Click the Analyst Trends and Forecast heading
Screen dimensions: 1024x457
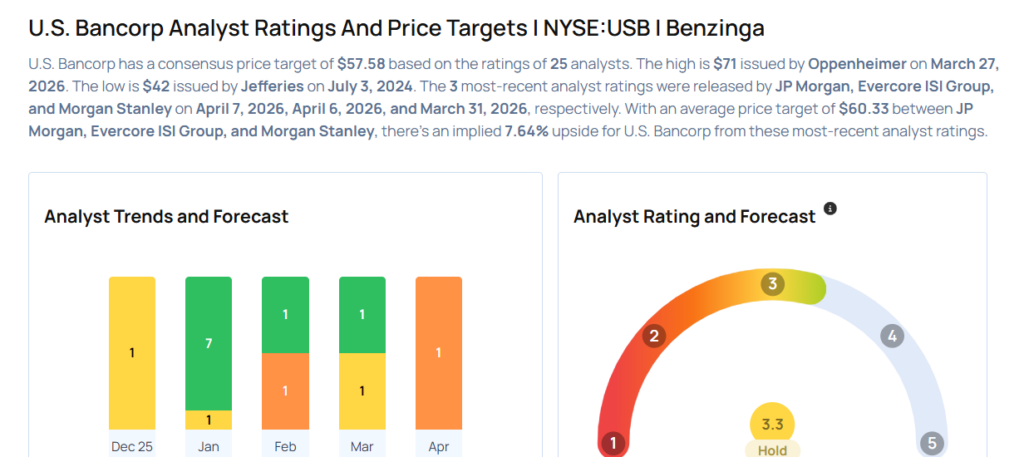166,216
